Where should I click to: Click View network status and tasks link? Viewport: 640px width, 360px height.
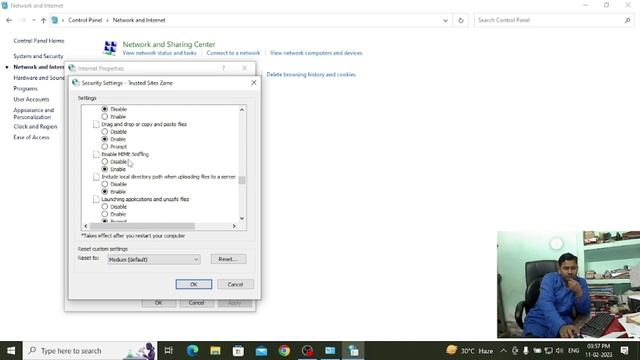[x=159, y=53]
